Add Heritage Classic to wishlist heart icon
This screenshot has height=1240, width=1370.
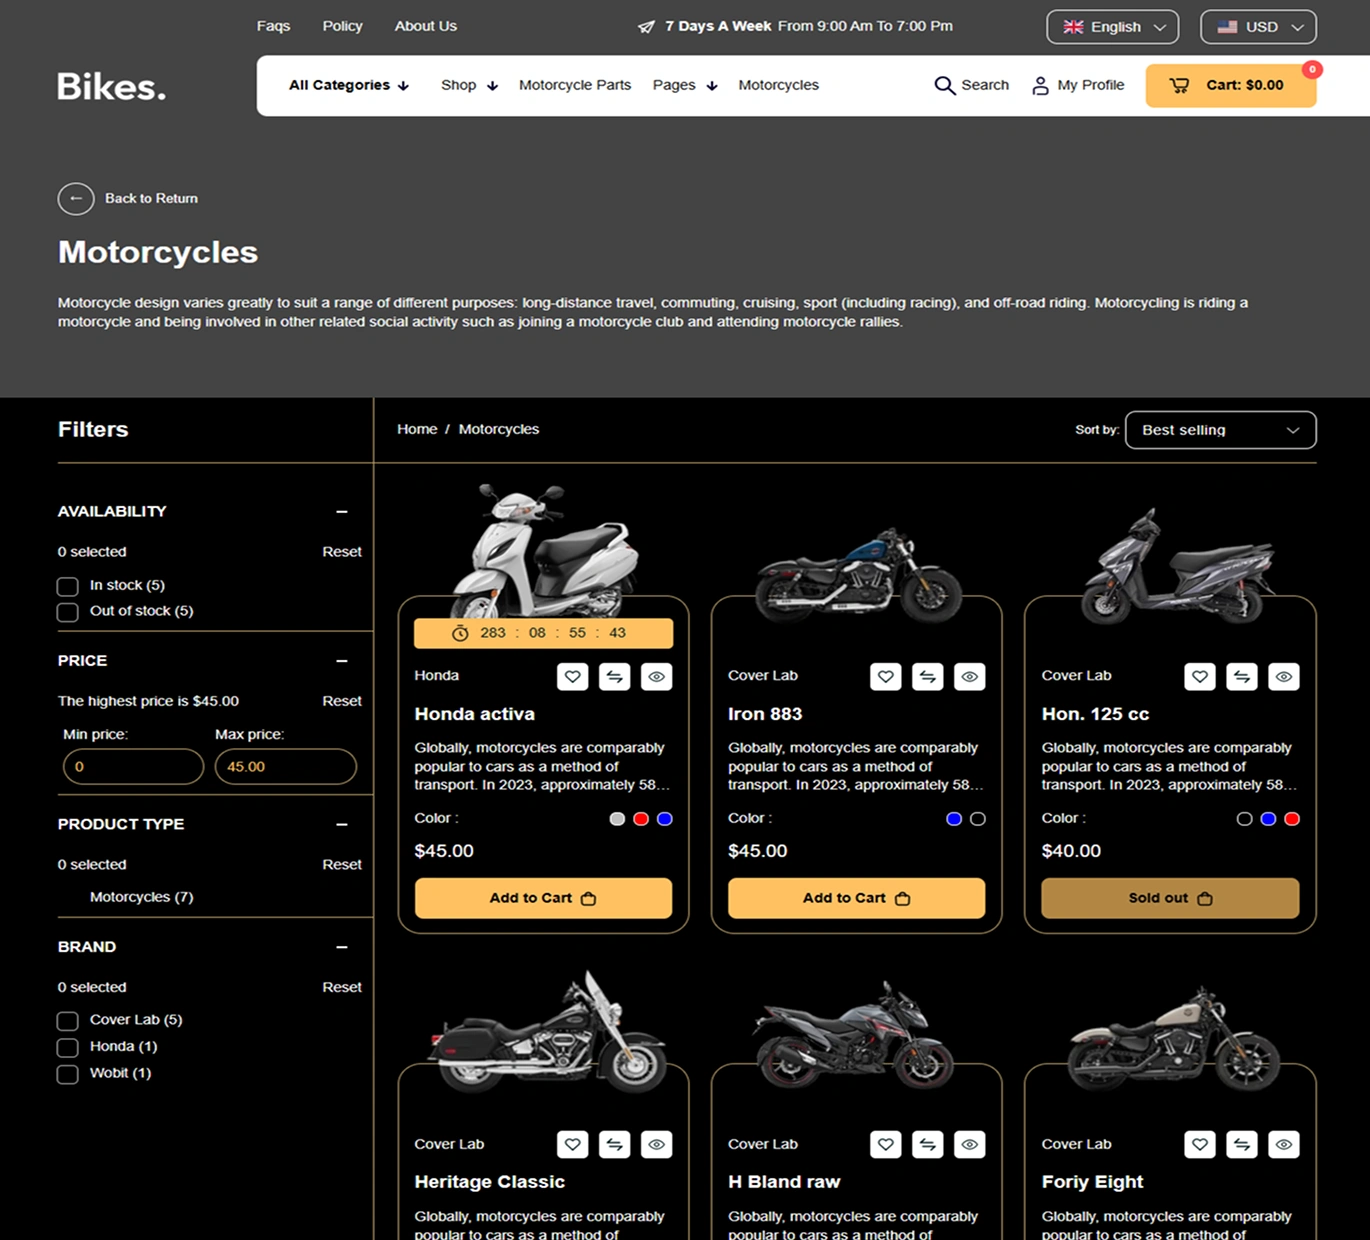tap(572, 1144)
